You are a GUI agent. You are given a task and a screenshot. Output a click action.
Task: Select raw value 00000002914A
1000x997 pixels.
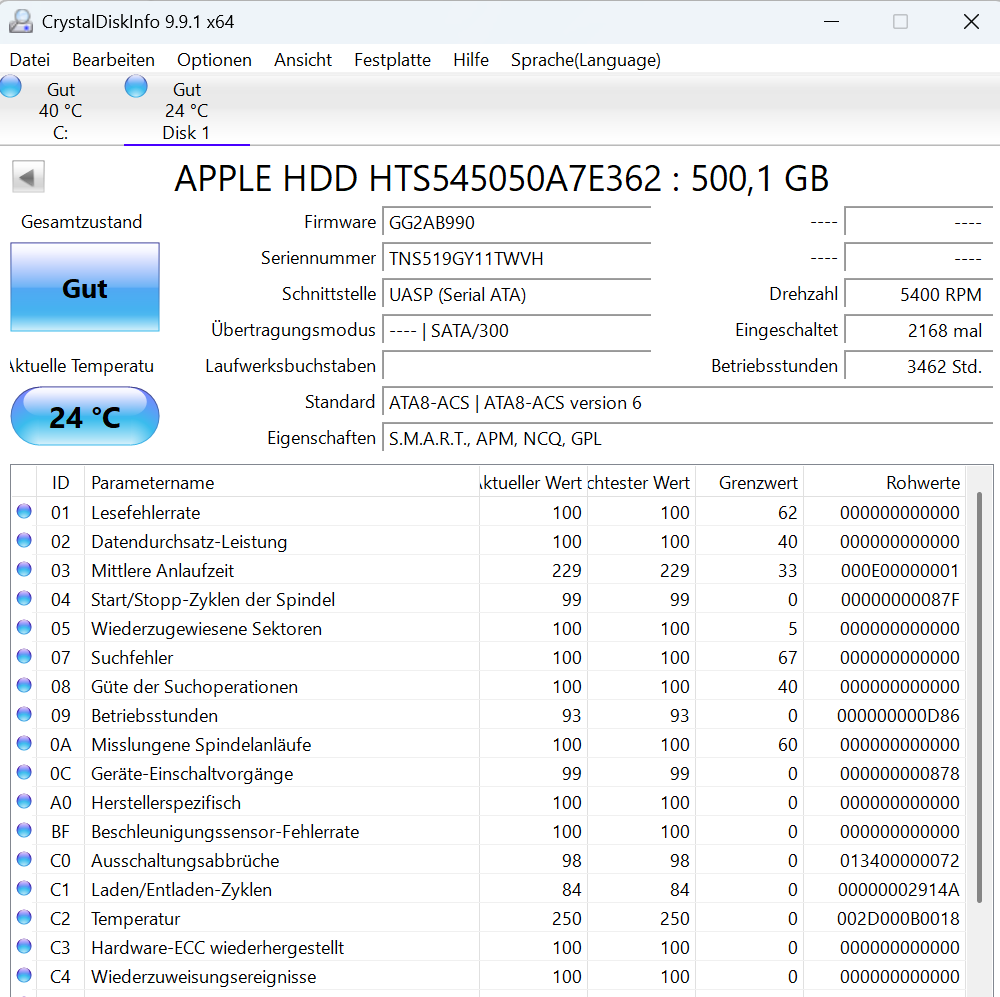tap(899, 890)
